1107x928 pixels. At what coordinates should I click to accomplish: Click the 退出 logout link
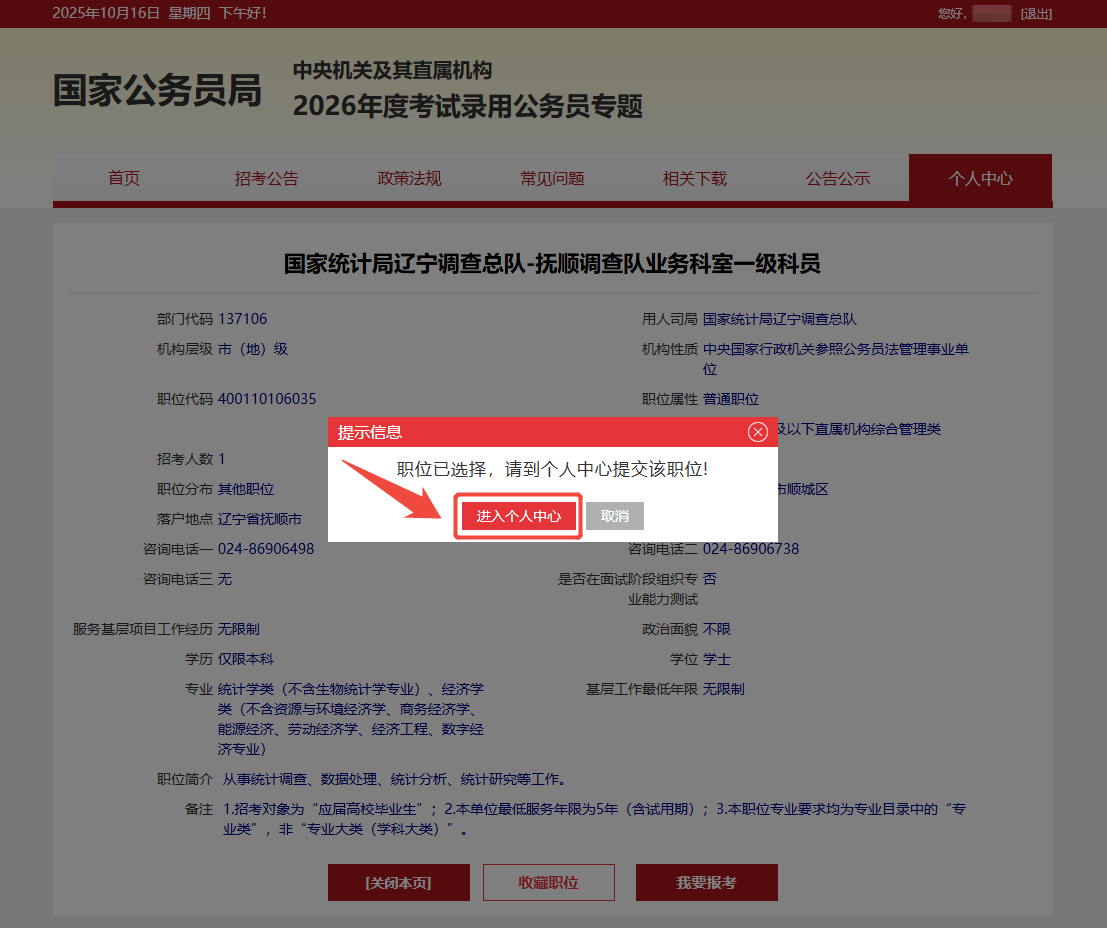click(1036, 13)
